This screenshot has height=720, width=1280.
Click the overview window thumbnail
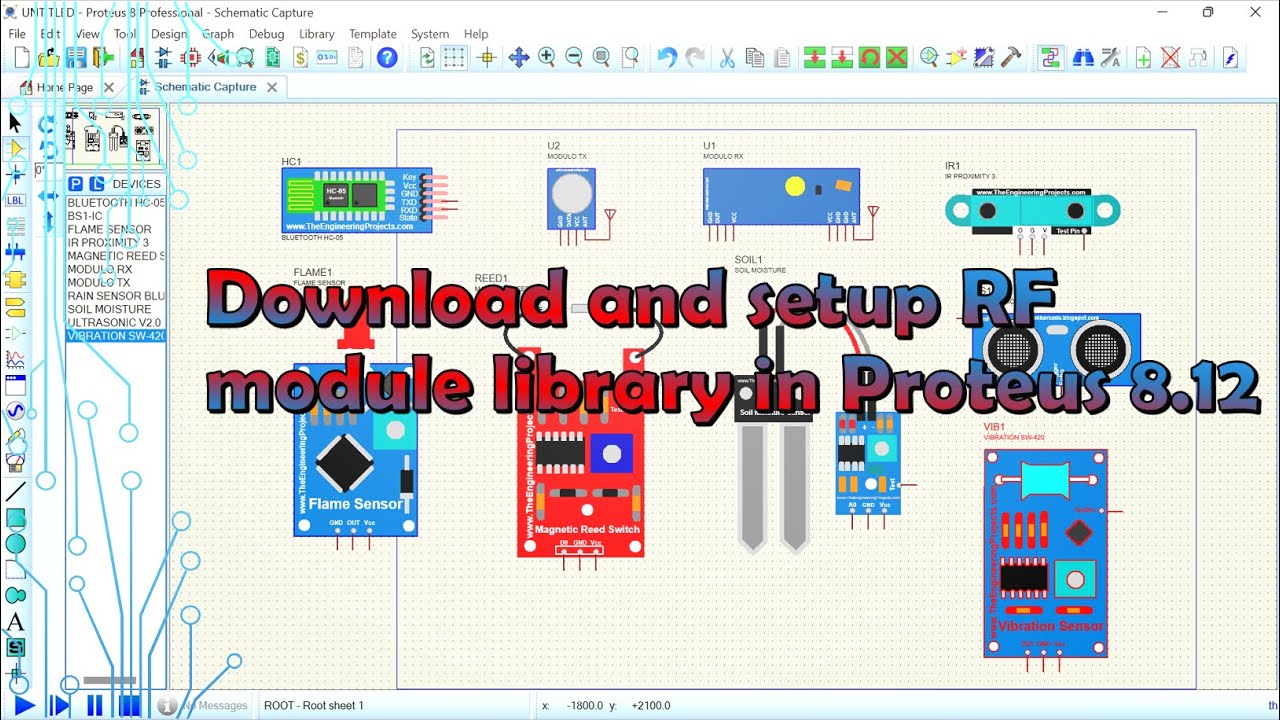tap(113, 136)
